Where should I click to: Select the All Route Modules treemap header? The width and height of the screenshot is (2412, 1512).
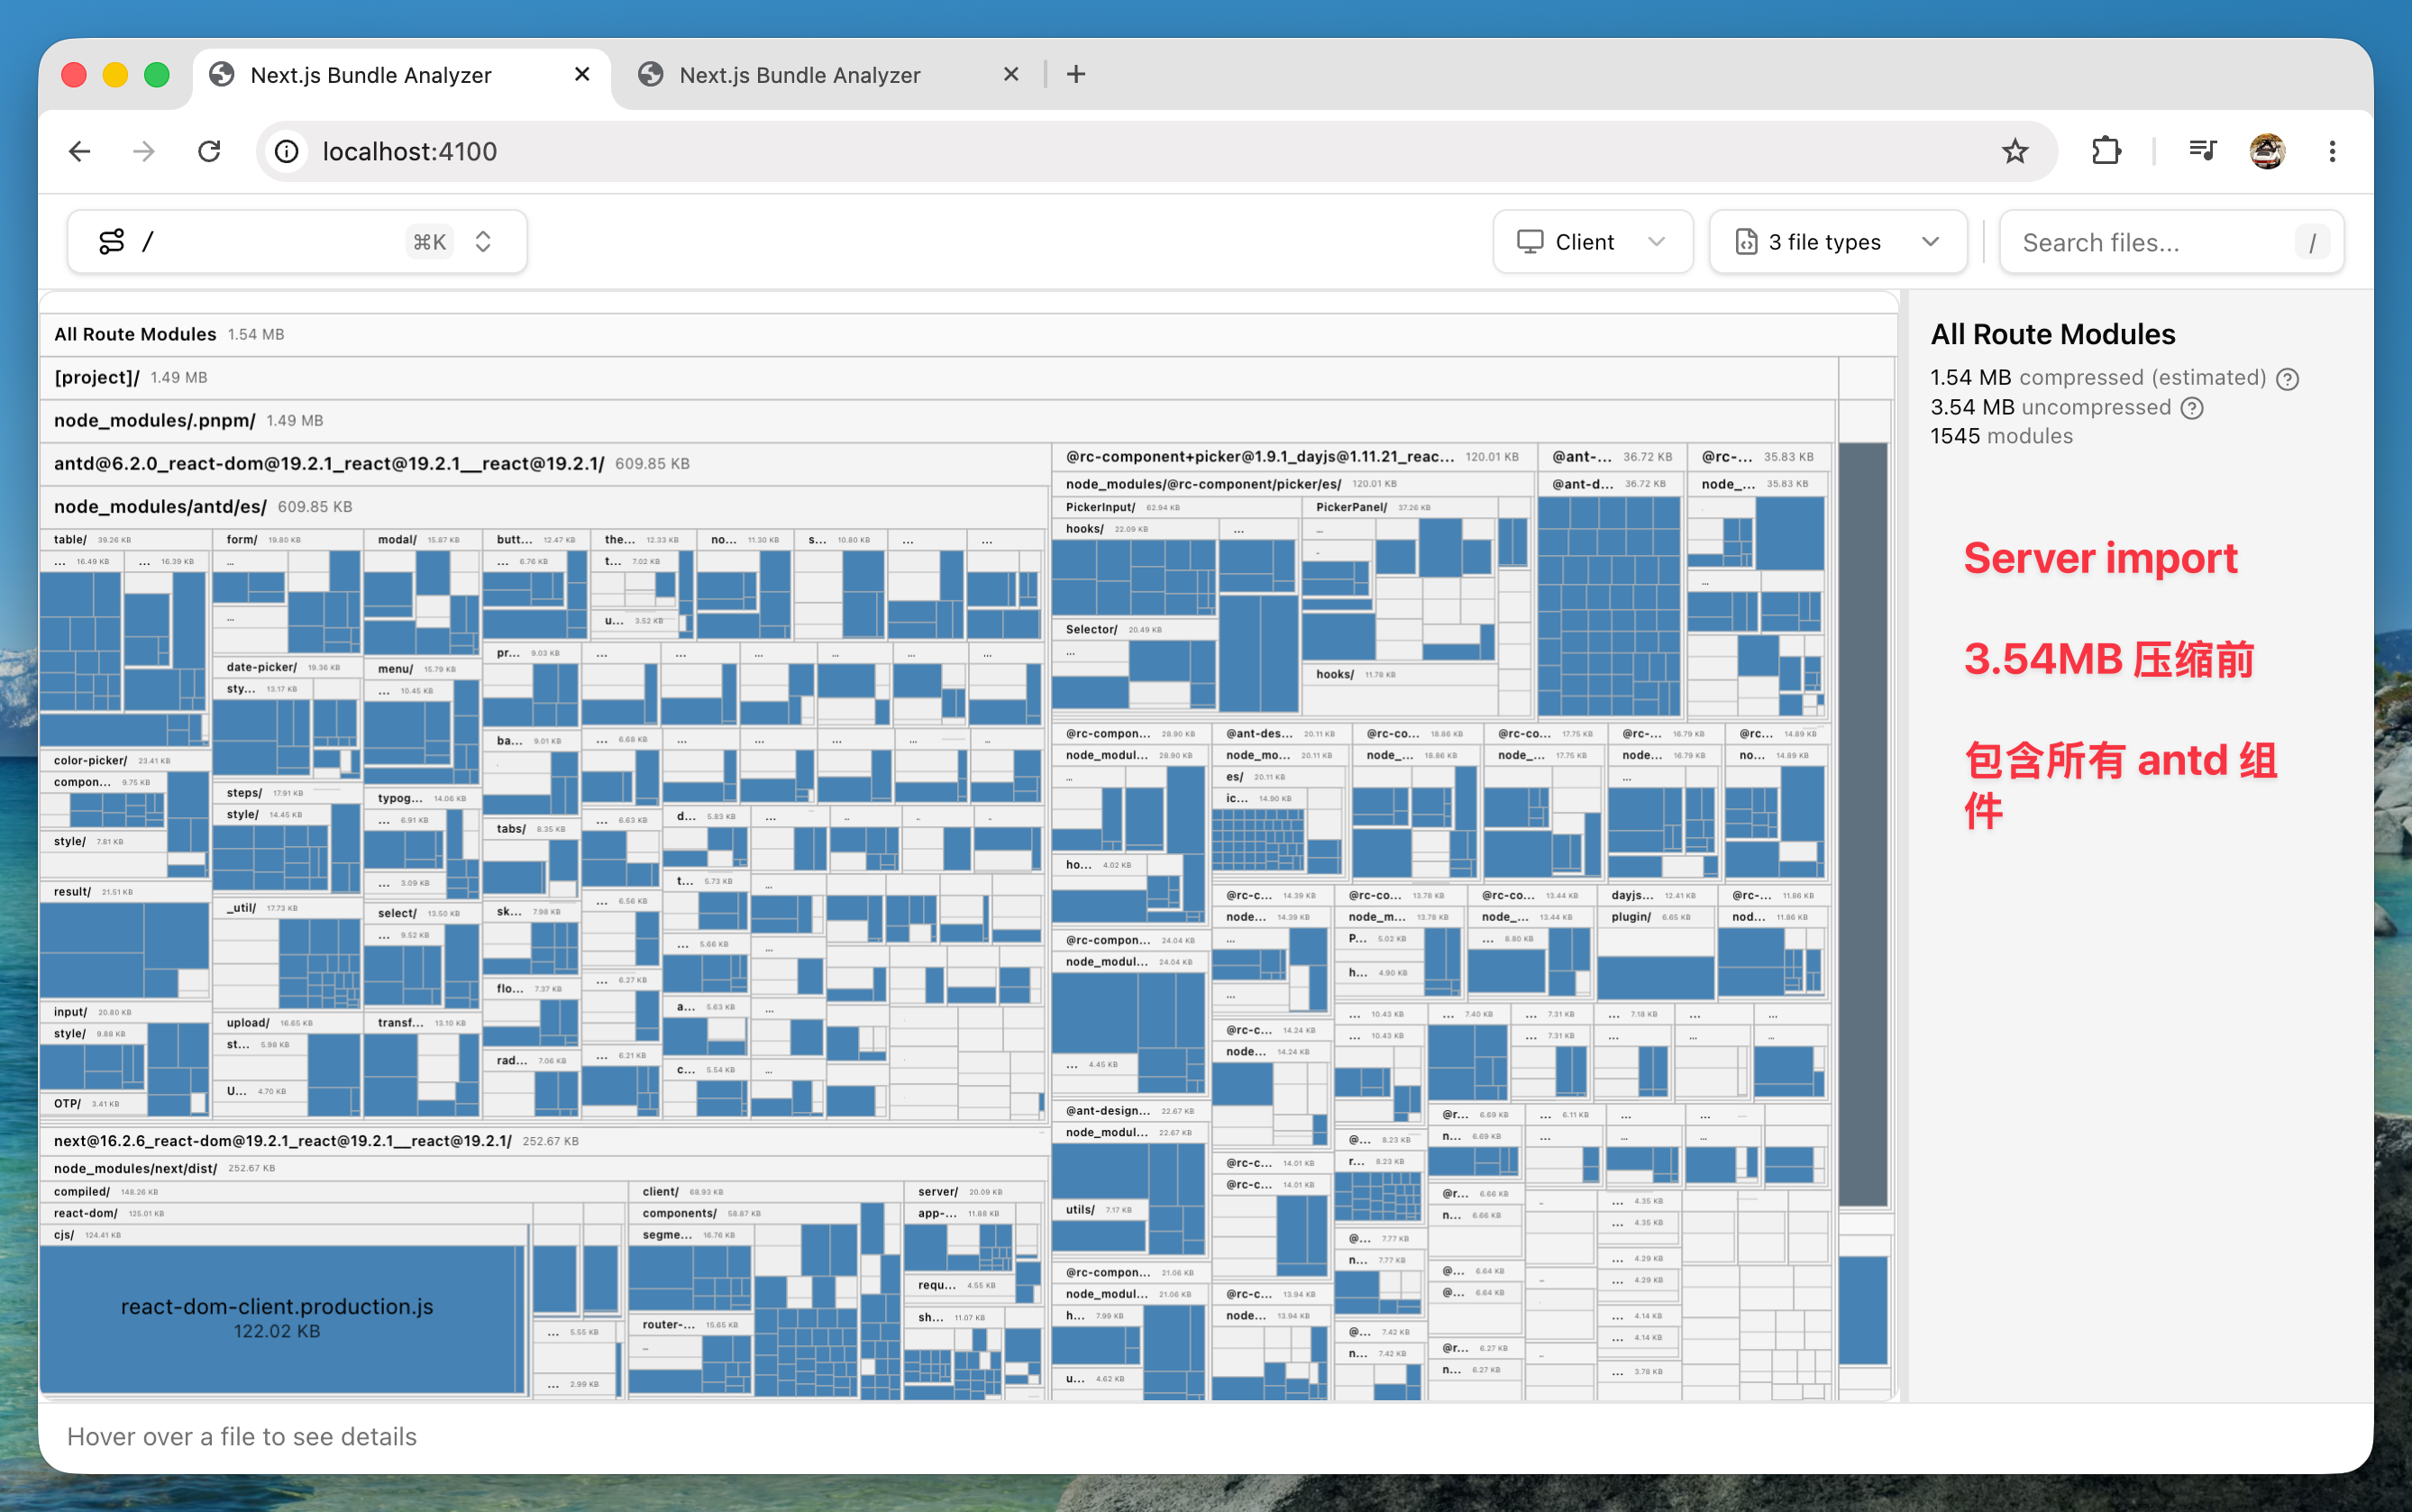click(968, 335)
